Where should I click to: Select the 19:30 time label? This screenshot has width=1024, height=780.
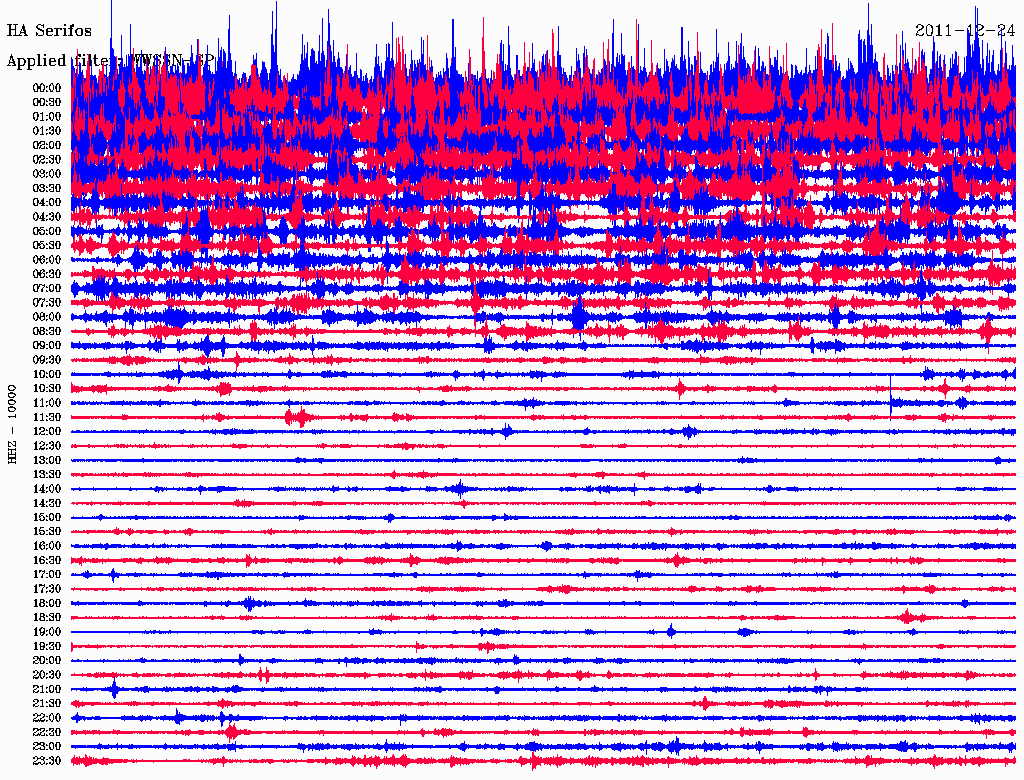click(47, 647)
